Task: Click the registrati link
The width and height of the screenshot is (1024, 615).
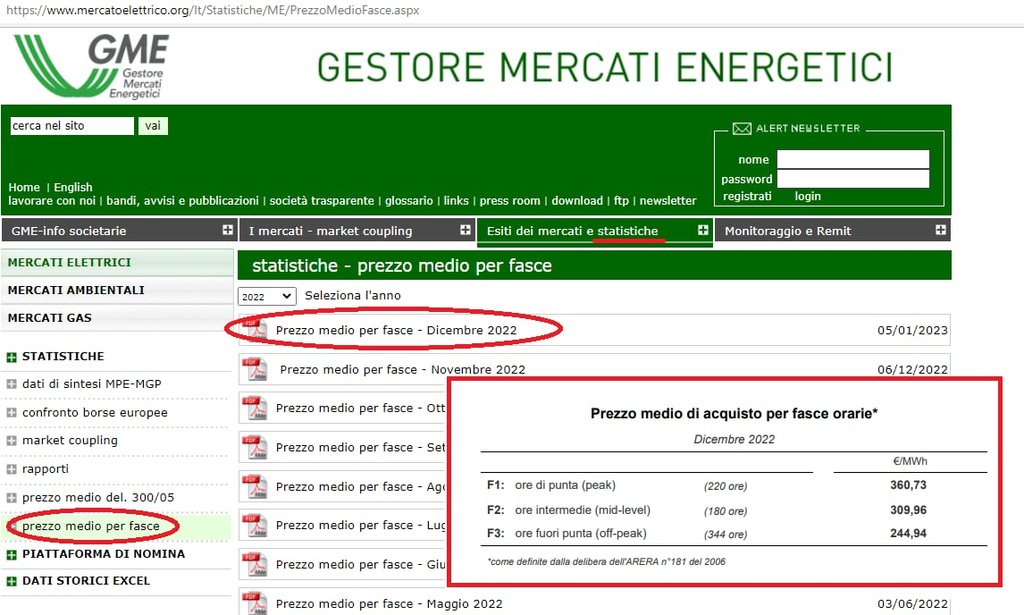Action: click(747, 197)
